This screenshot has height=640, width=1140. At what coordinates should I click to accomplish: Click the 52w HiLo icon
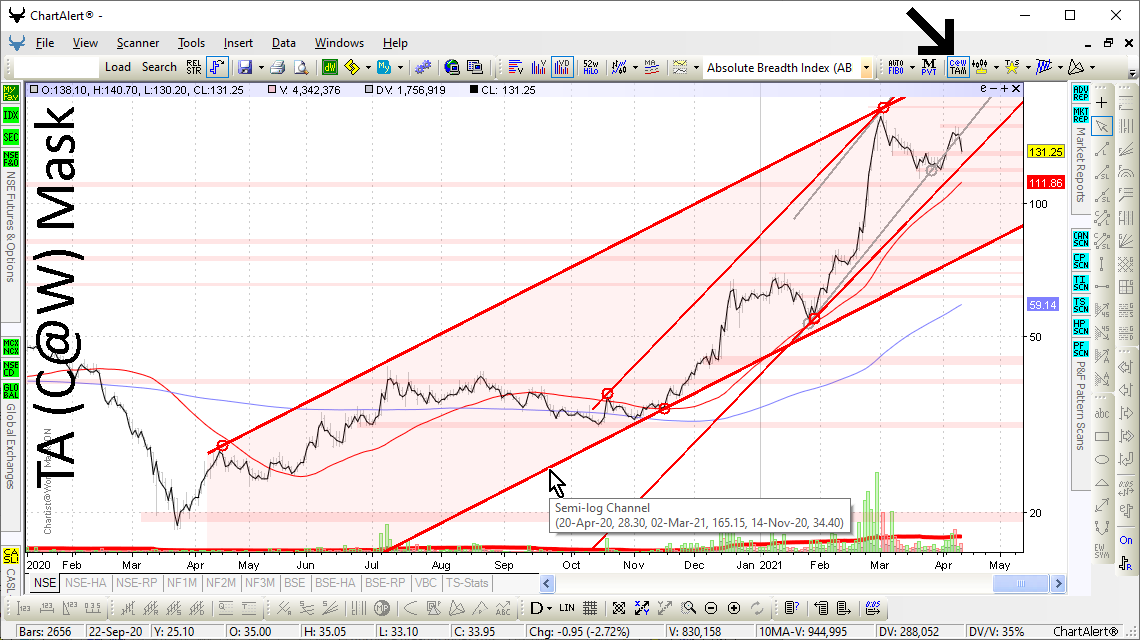tap(590, 68)
